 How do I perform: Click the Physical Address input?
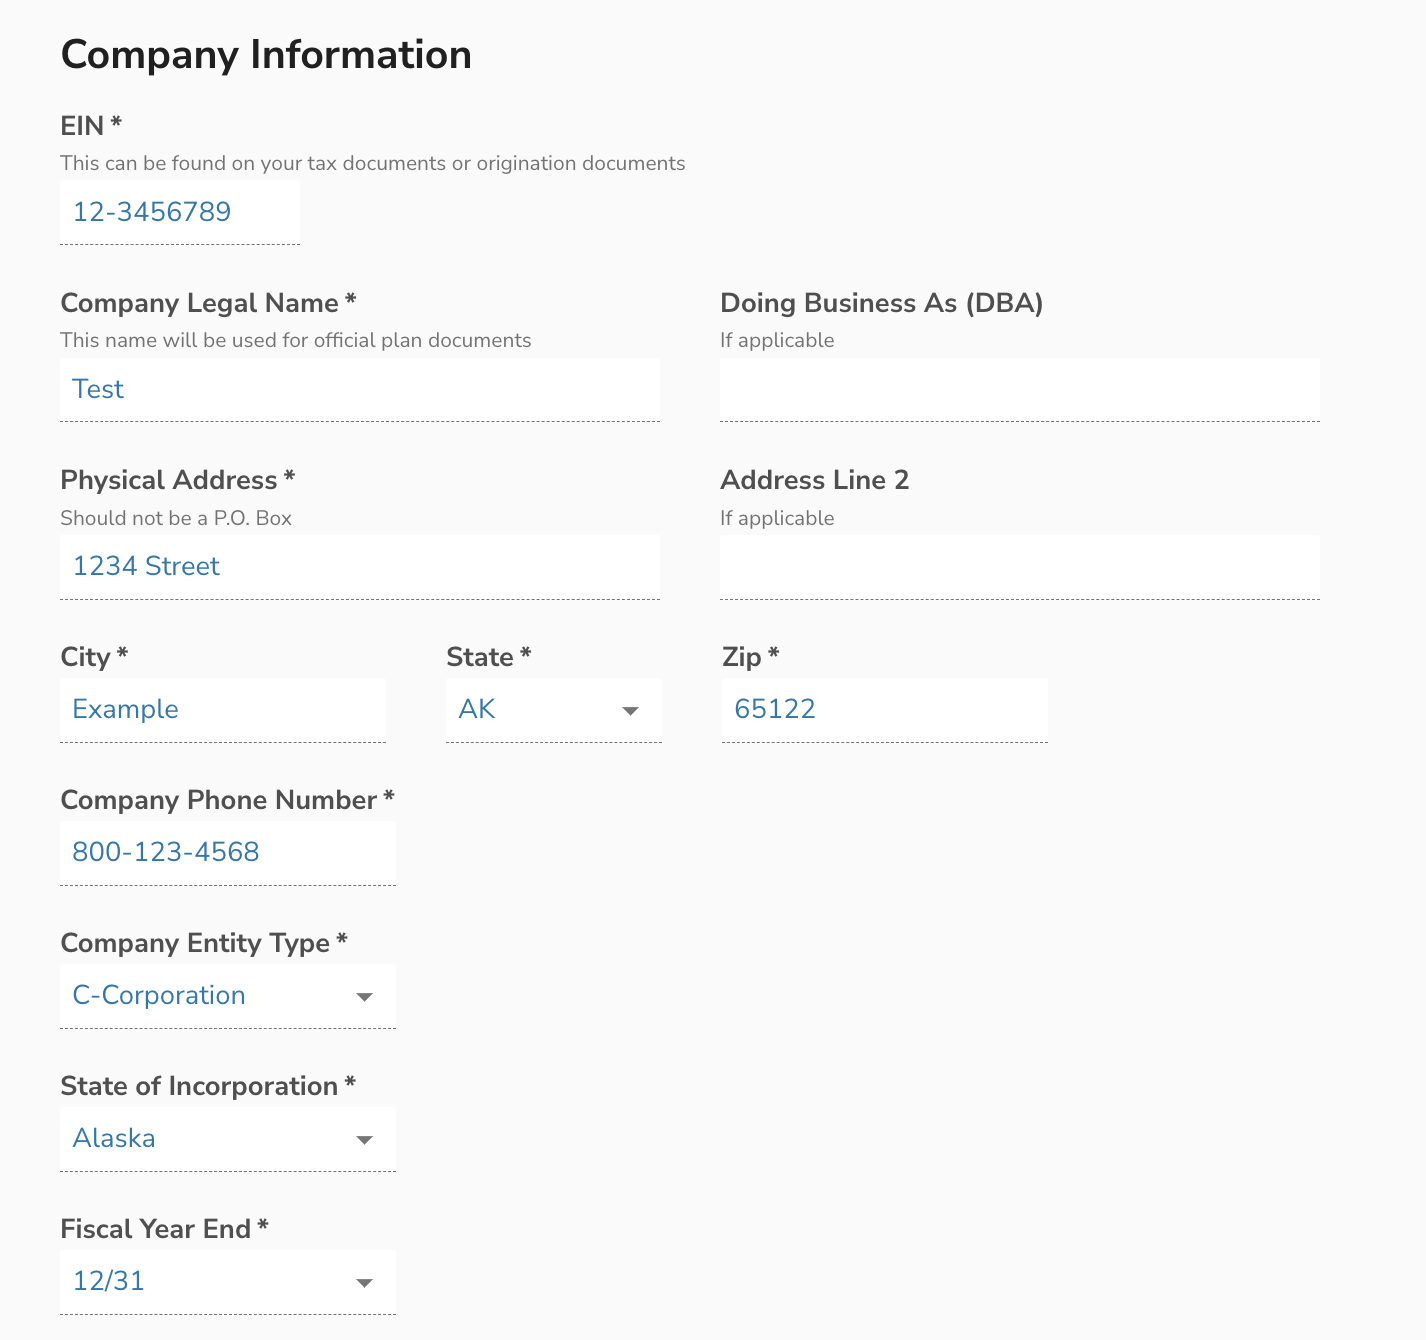click(x=360, y=566)
